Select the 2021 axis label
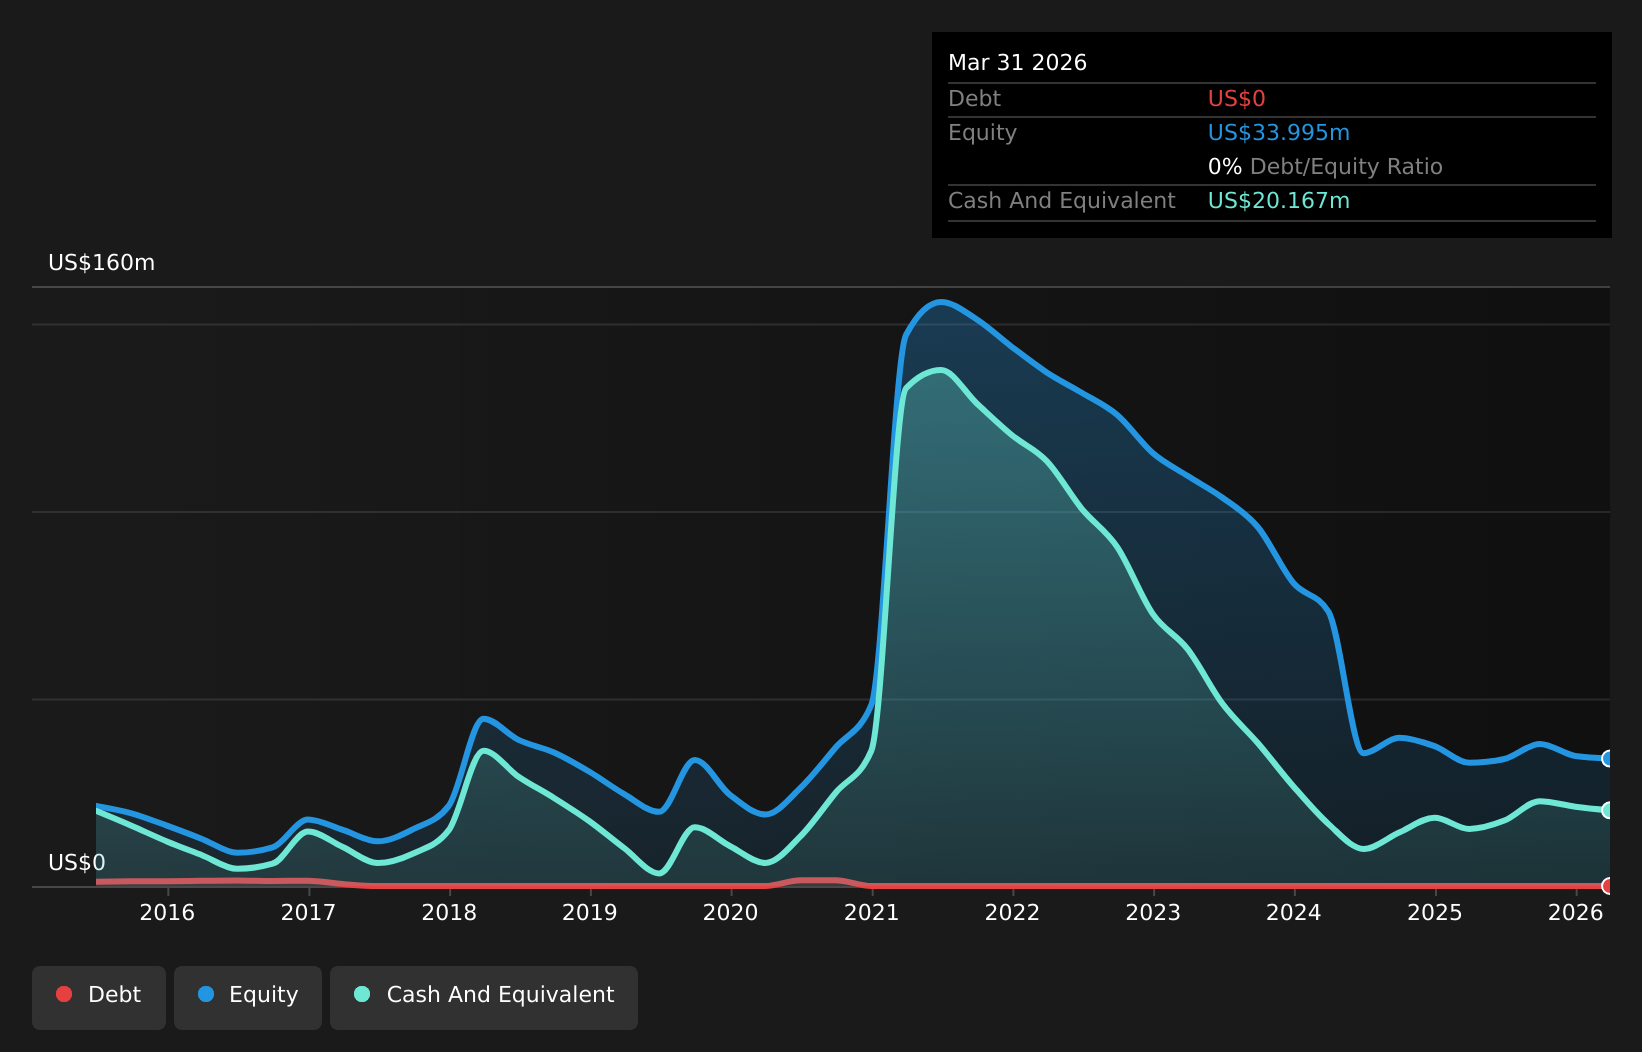The width and height of the screenshot is (1642, 1052). pos(872,913)
